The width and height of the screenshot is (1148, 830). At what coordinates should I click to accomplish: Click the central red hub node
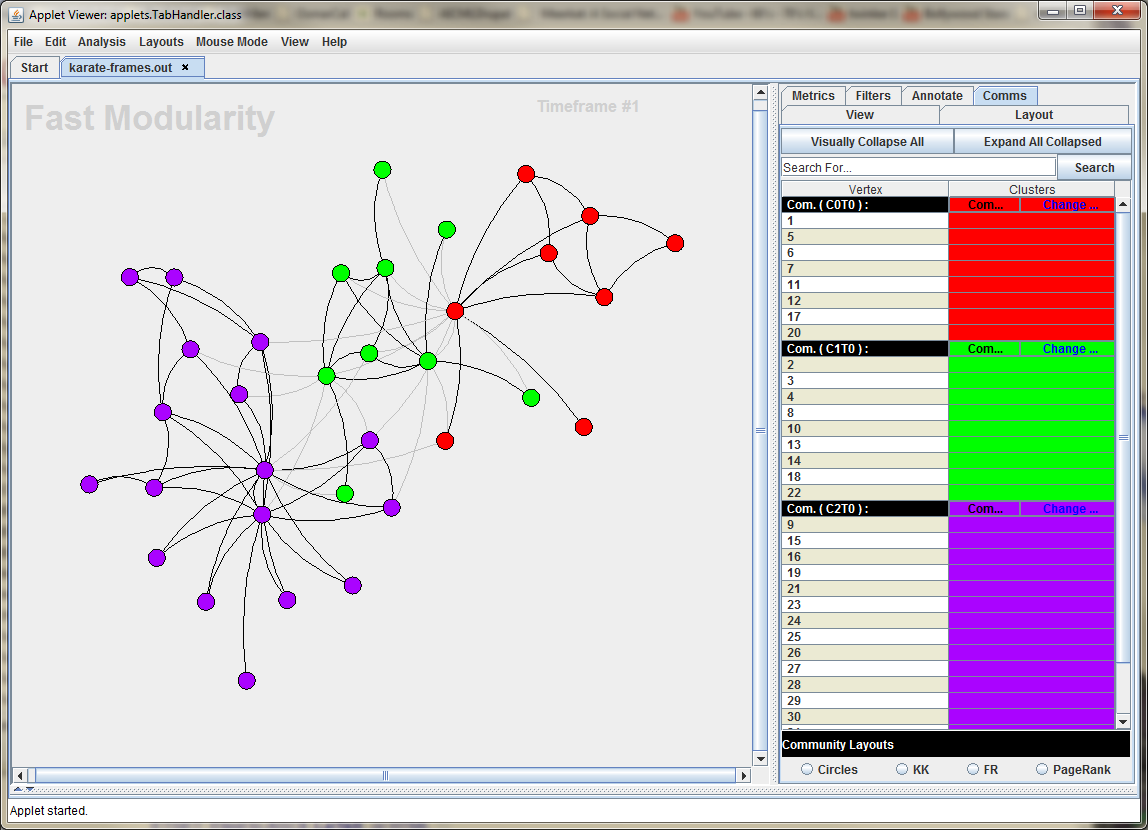455,311
